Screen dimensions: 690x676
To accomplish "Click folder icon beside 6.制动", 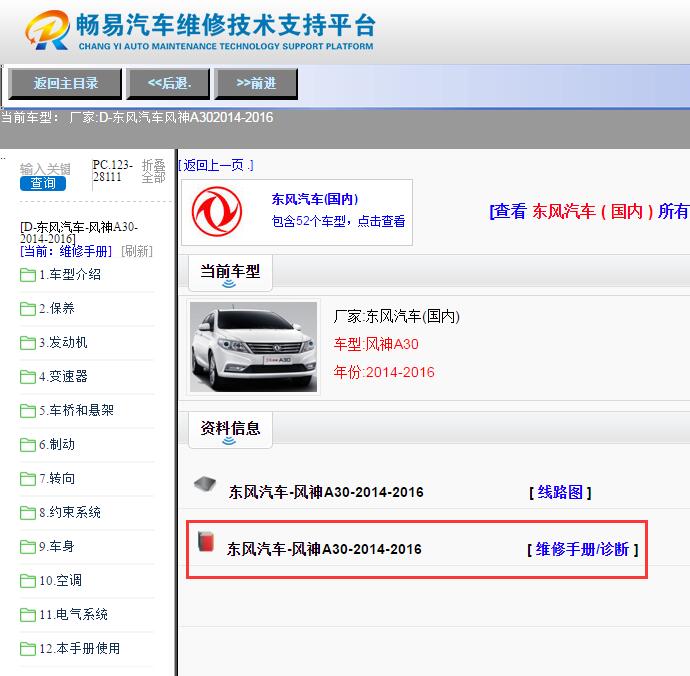I will (28, 445).
